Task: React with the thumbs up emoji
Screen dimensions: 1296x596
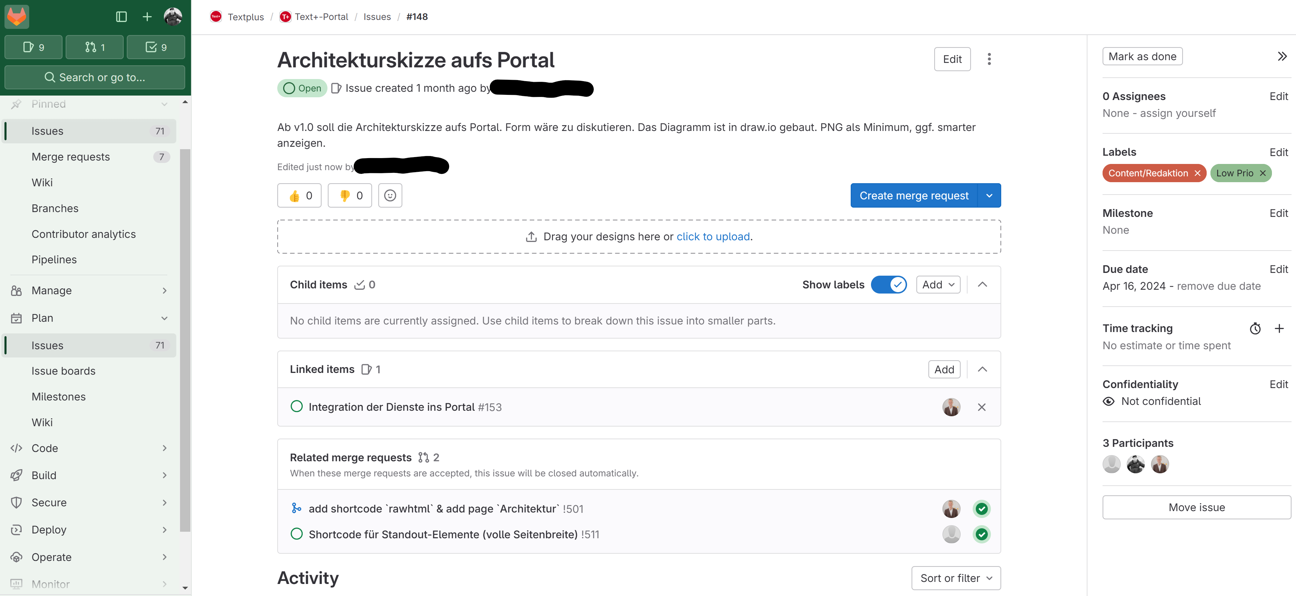Action: pyautogui.click(x=299, y=195)
